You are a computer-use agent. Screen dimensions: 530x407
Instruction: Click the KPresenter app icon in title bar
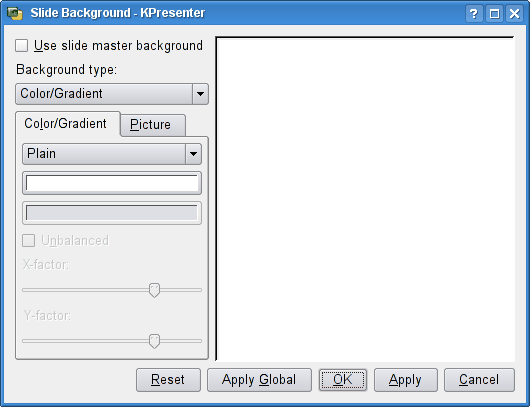(15, 14)
